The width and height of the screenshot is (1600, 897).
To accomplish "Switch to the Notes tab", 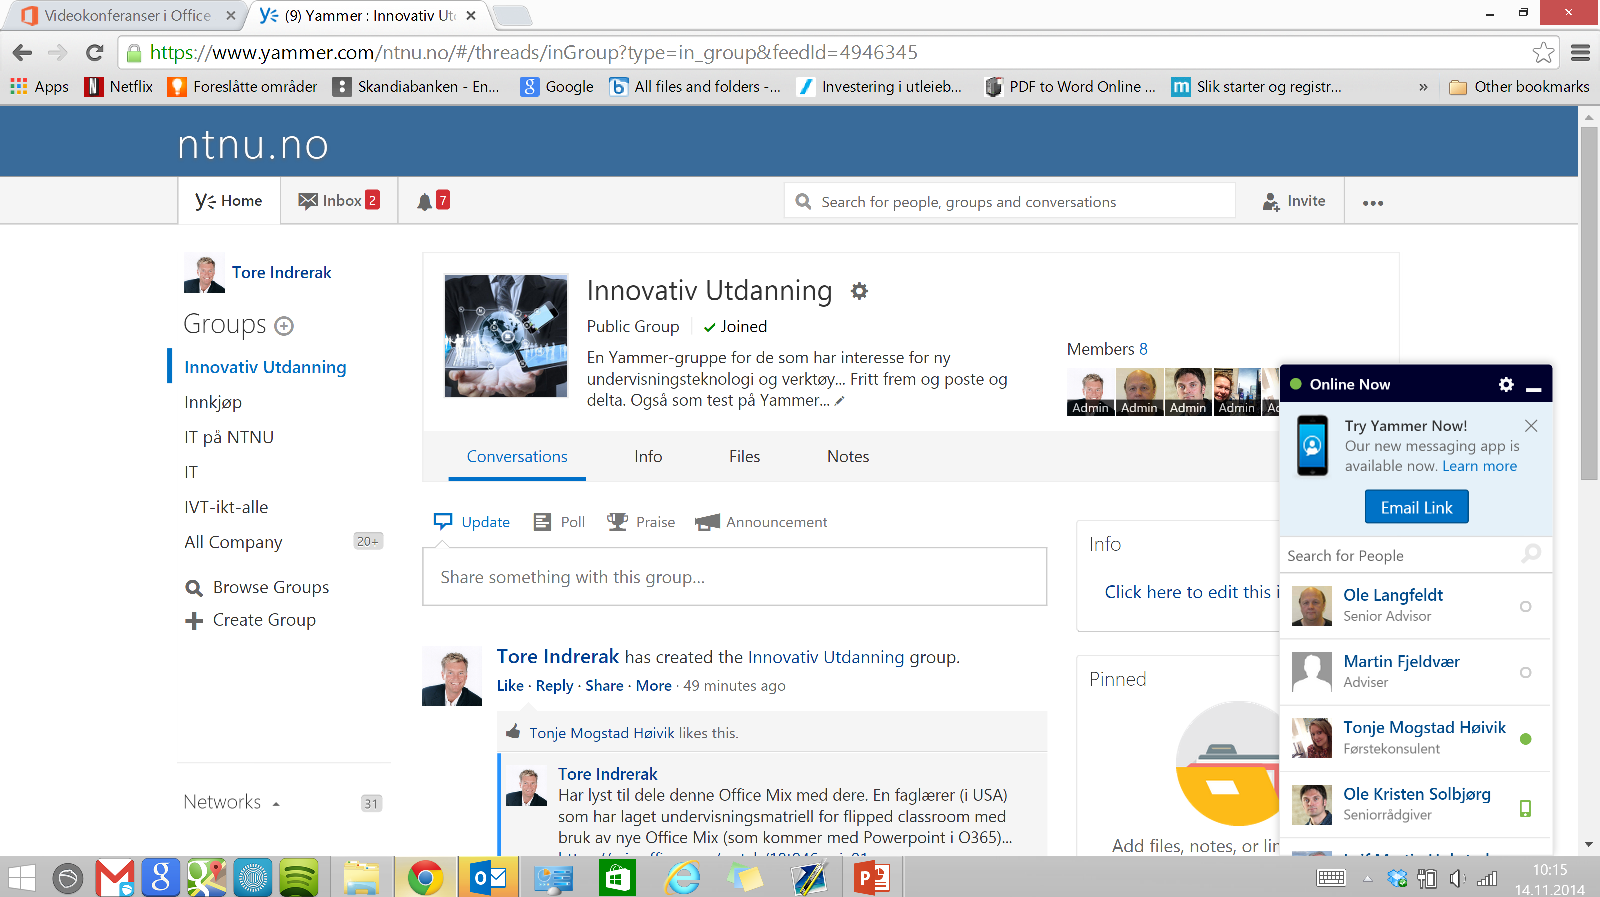I will click(848, 457).
